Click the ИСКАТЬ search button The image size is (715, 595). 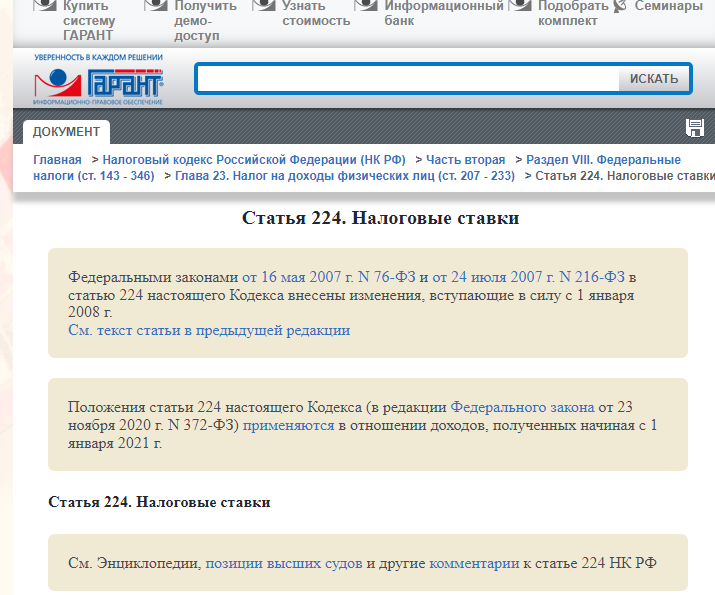tap(654, 79)
